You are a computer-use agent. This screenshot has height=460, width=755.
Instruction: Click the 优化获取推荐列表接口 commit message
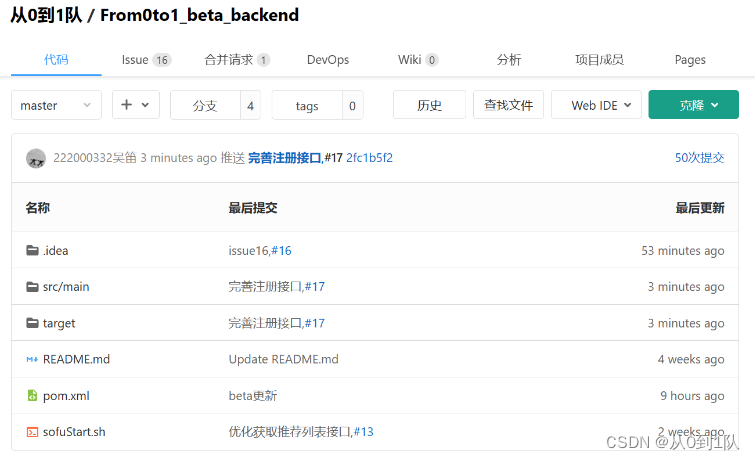pos(289,432)
